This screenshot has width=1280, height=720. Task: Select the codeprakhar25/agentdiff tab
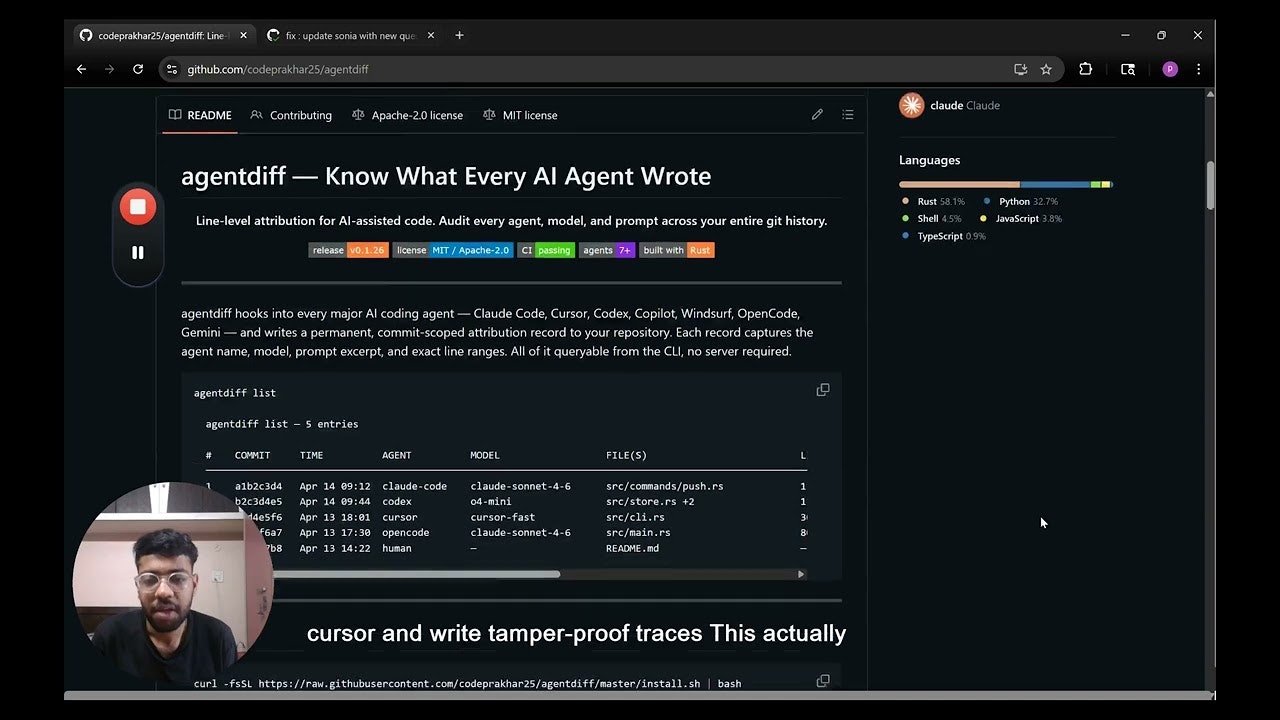(164, 35)
